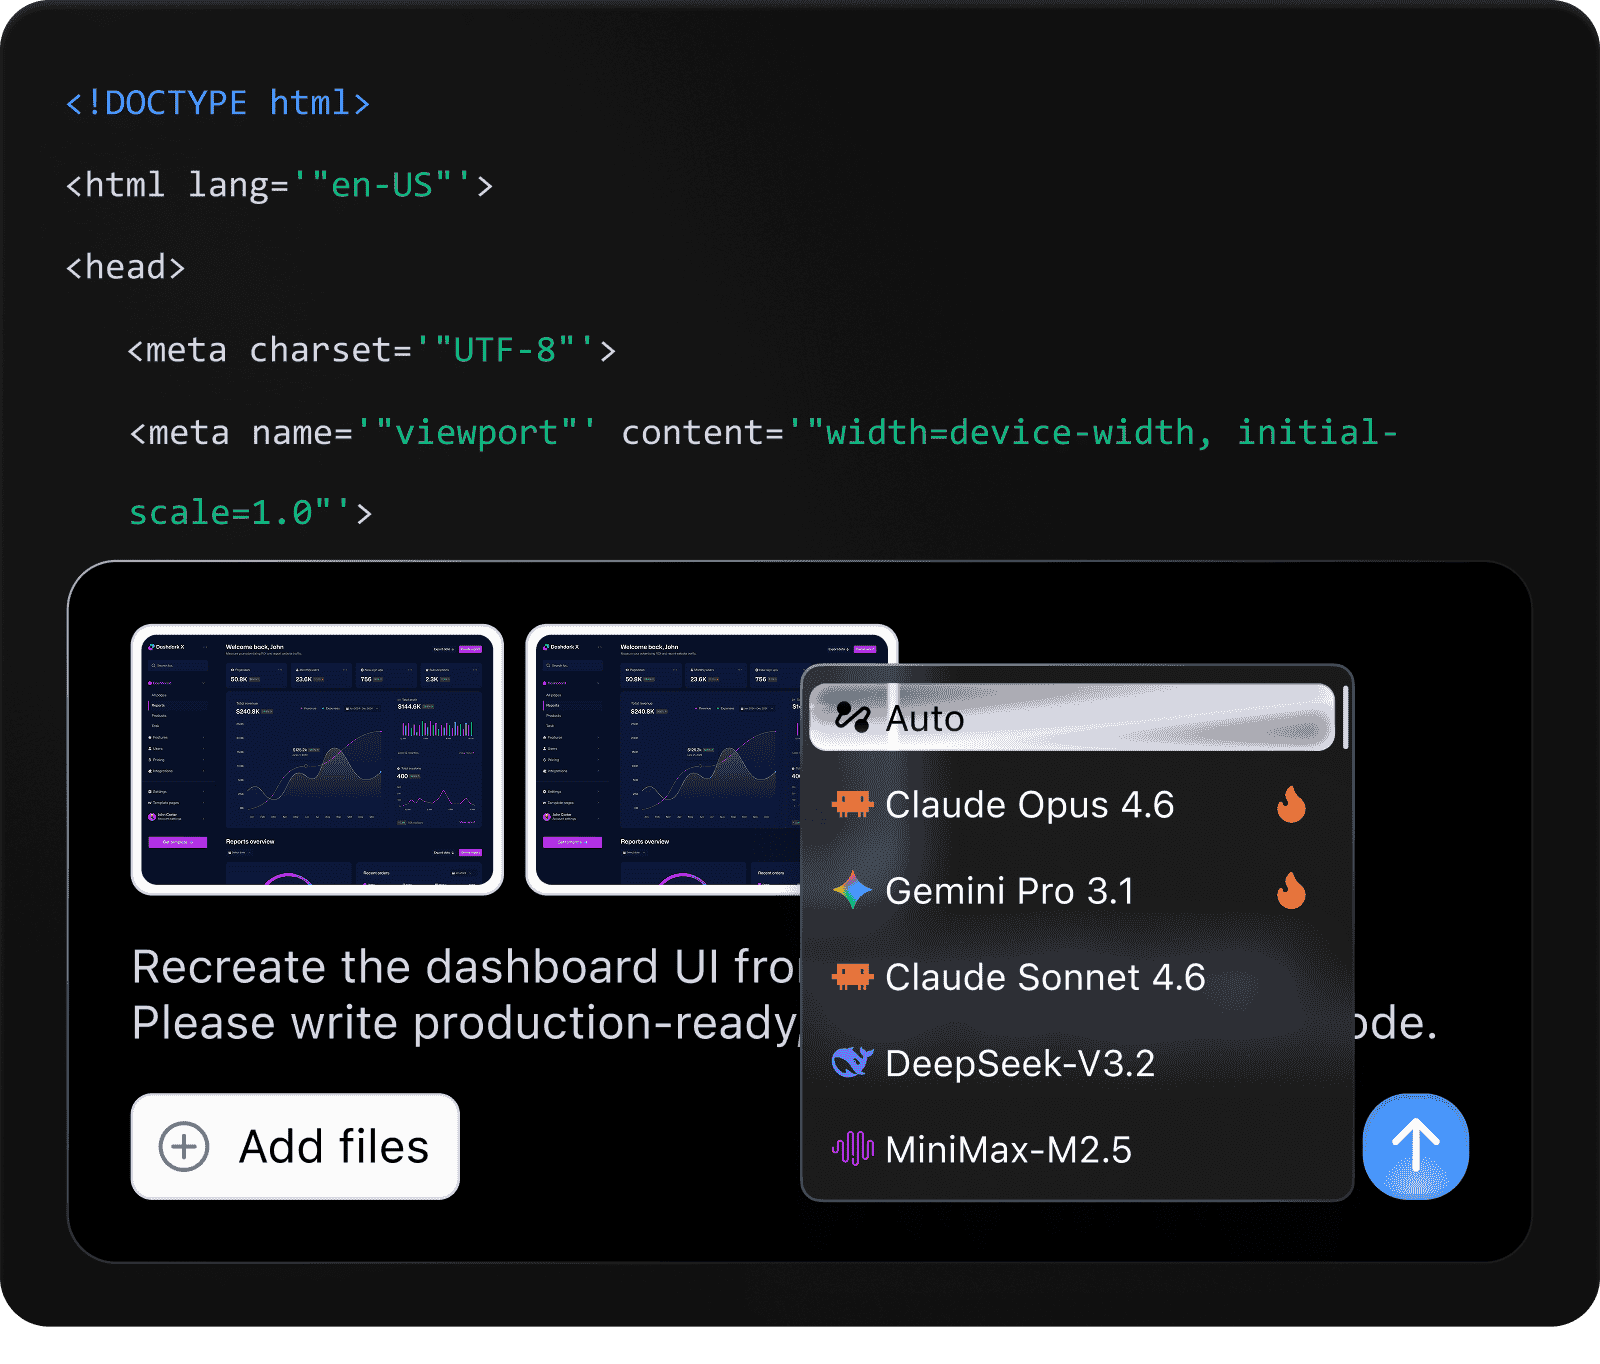Click the Auto routing icon
Image resolution: width=1600 pixels, height=1364 pixels.
tap(853, 717)
